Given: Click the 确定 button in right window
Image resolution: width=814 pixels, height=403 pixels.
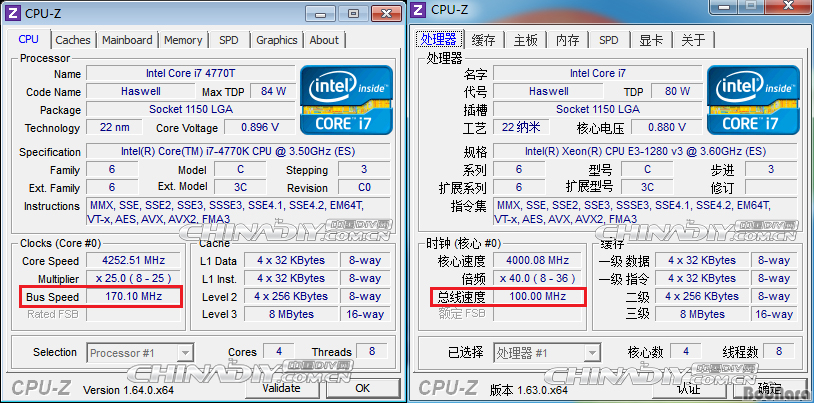Looking at the screenshot, I should pos(770,388).
